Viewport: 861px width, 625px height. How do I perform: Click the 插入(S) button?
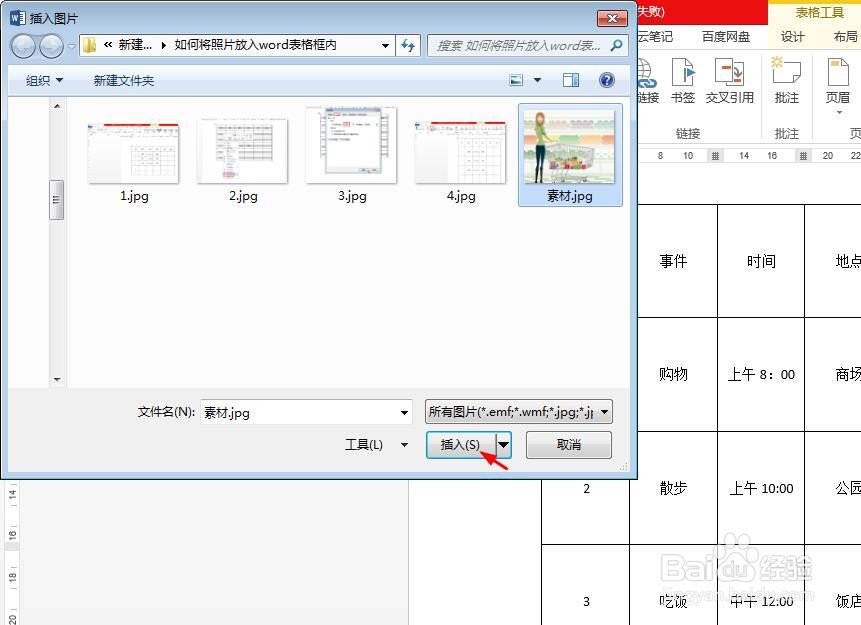point(462,444)
